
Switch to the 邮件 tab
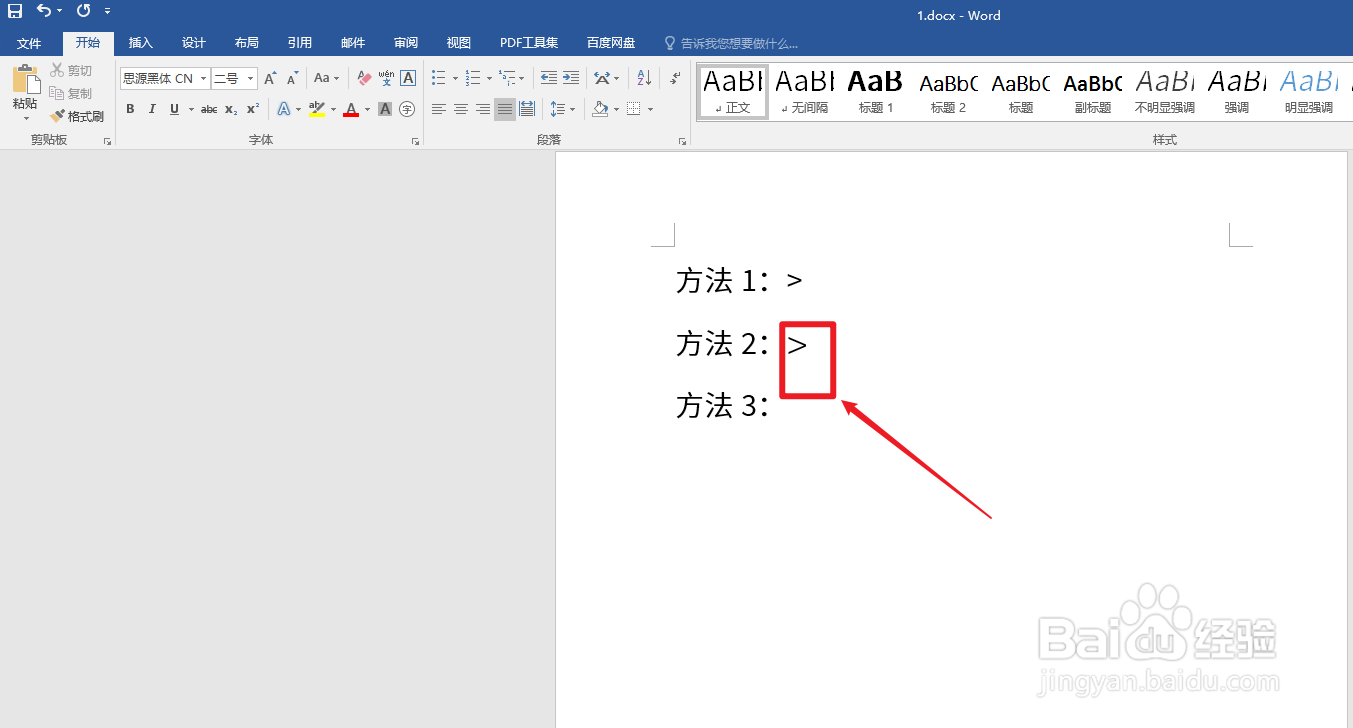click(x=353, y=43)
